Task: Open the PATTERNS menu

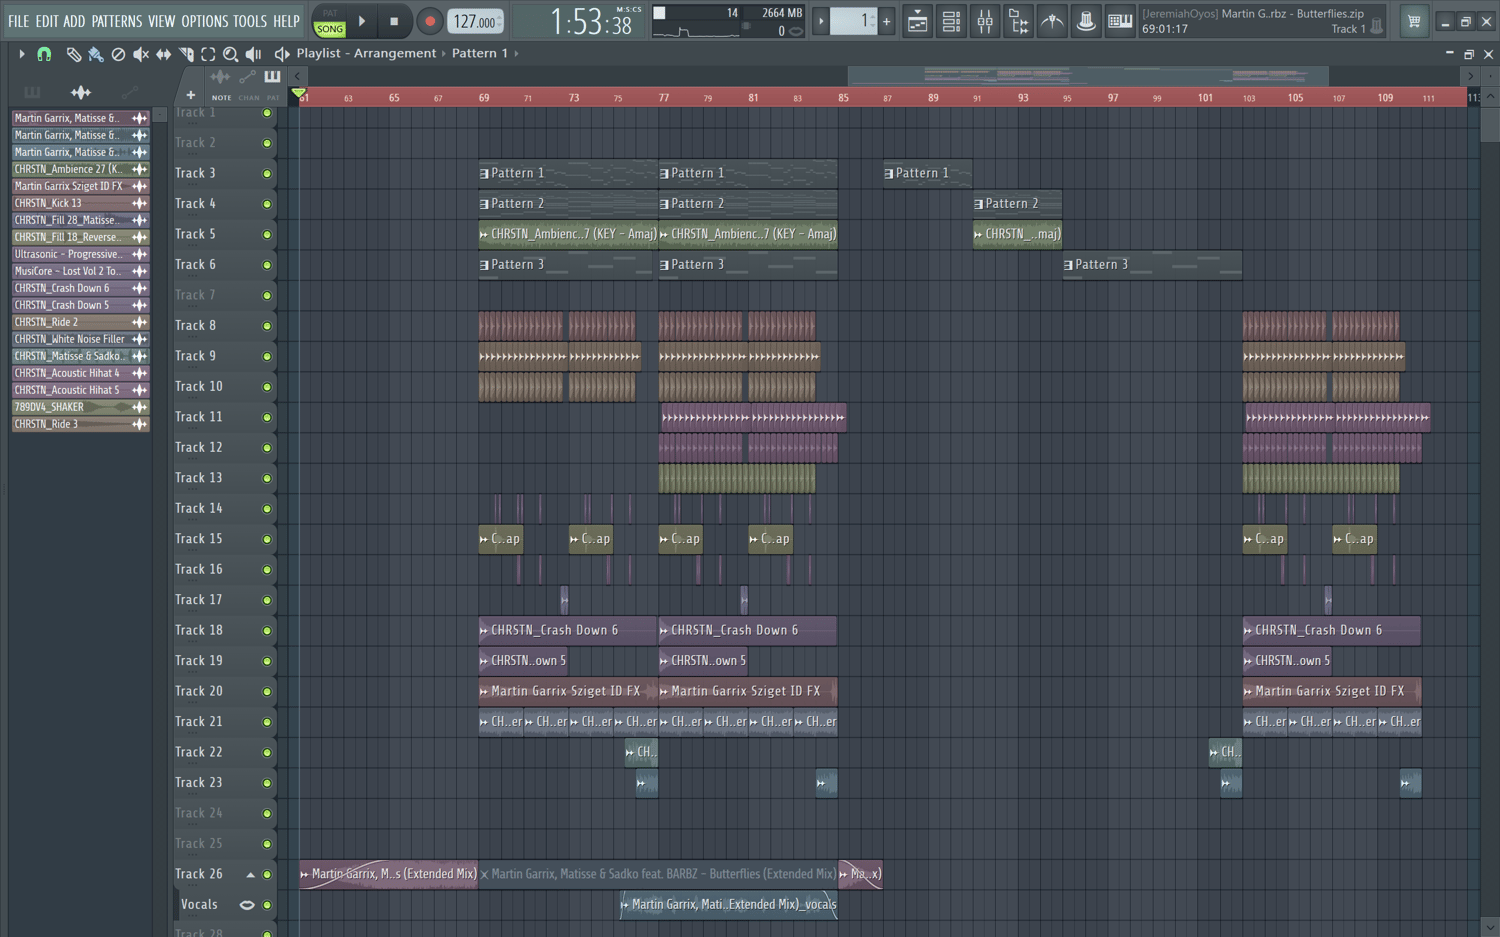Action: tap(117, 21)
